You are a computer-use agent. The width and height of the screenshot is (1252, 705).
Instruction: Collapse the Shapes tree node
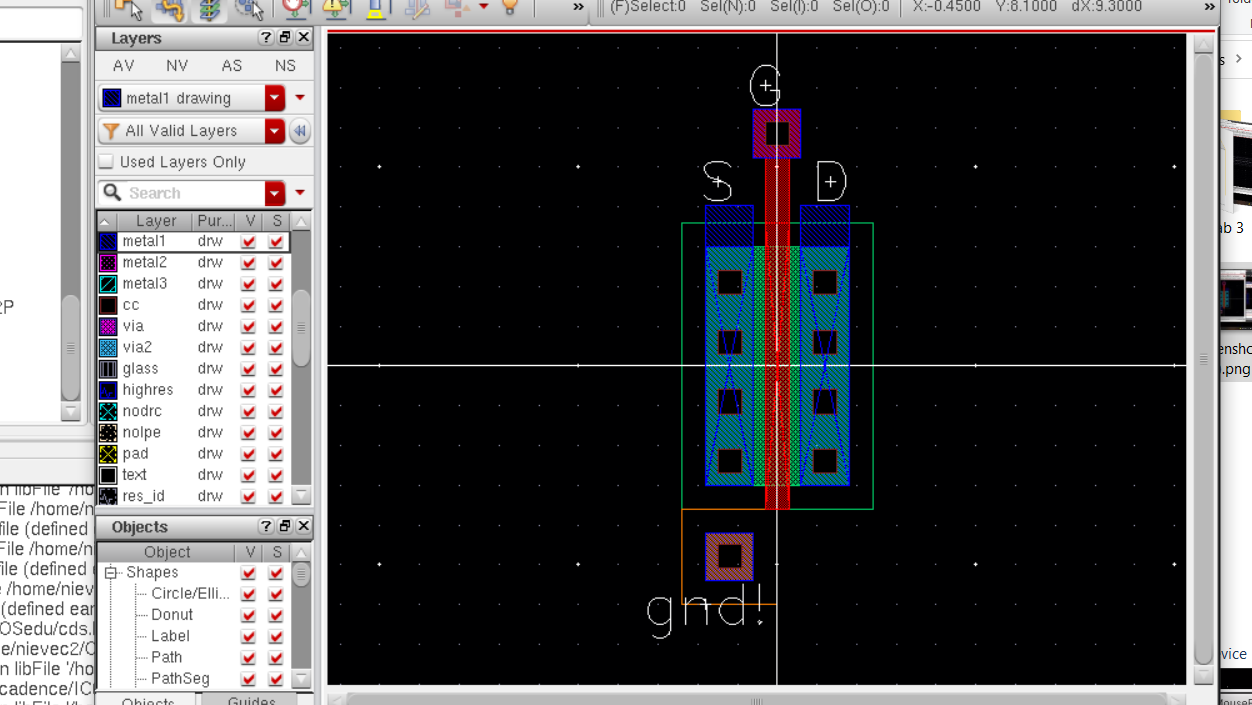tap(111, 573)
